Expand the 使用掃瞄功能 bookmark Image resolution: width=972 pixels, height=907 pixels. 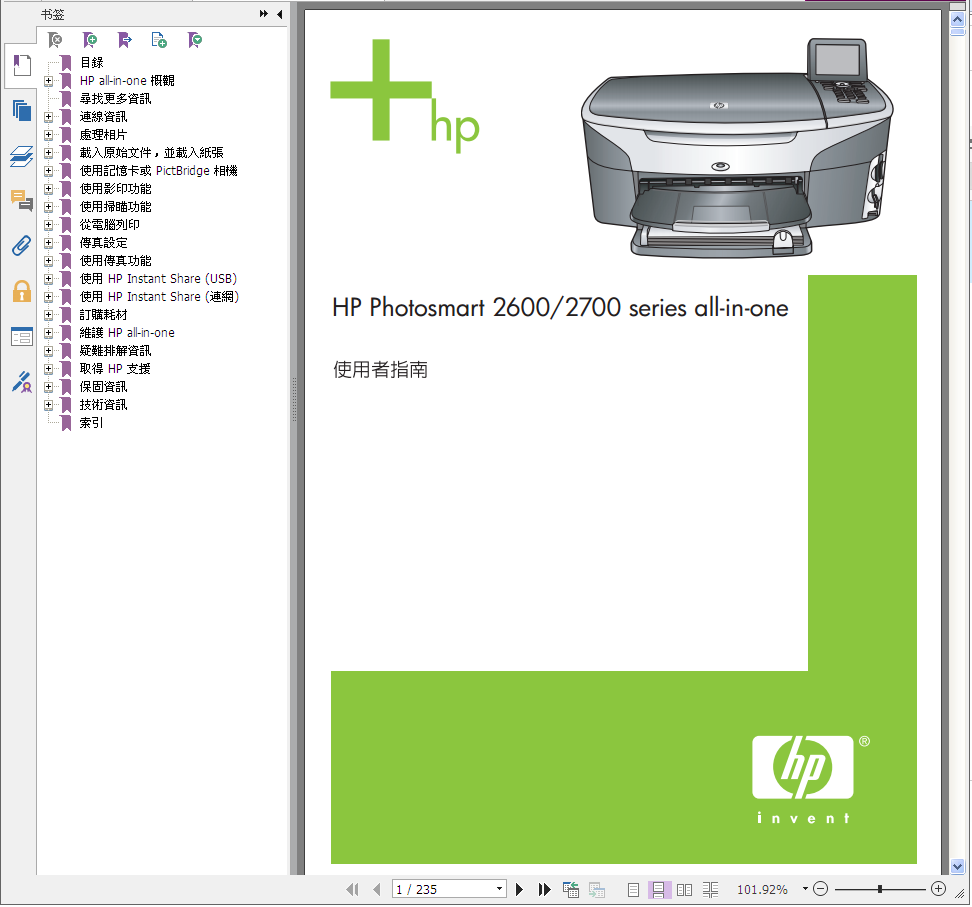pos(48,206)
